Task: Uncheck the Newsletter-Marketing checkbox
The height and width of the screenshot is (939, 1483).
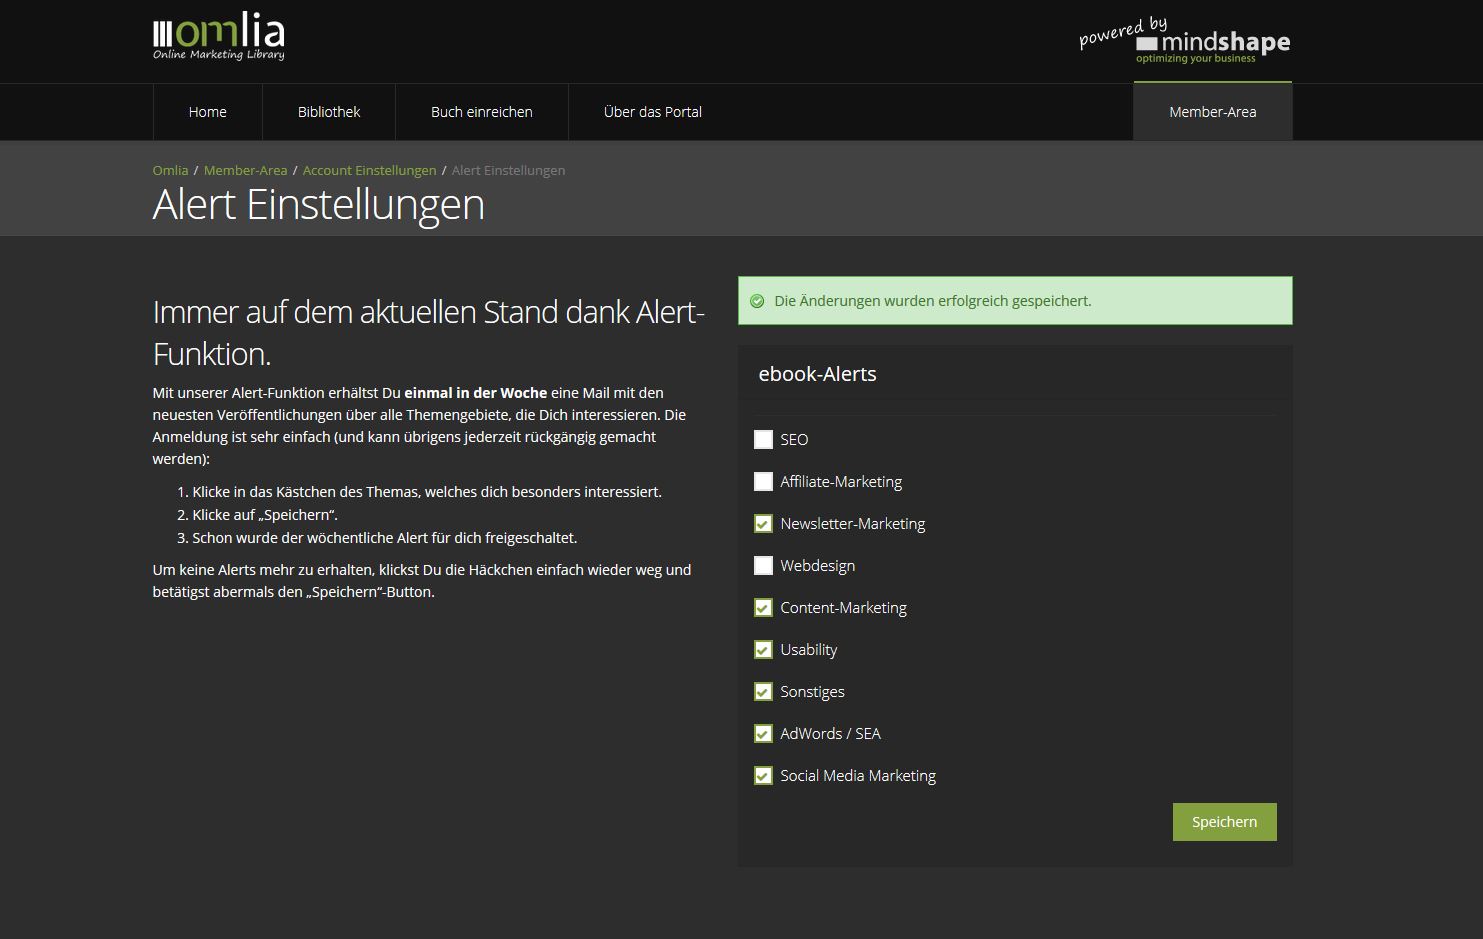Action: point(763,523)
